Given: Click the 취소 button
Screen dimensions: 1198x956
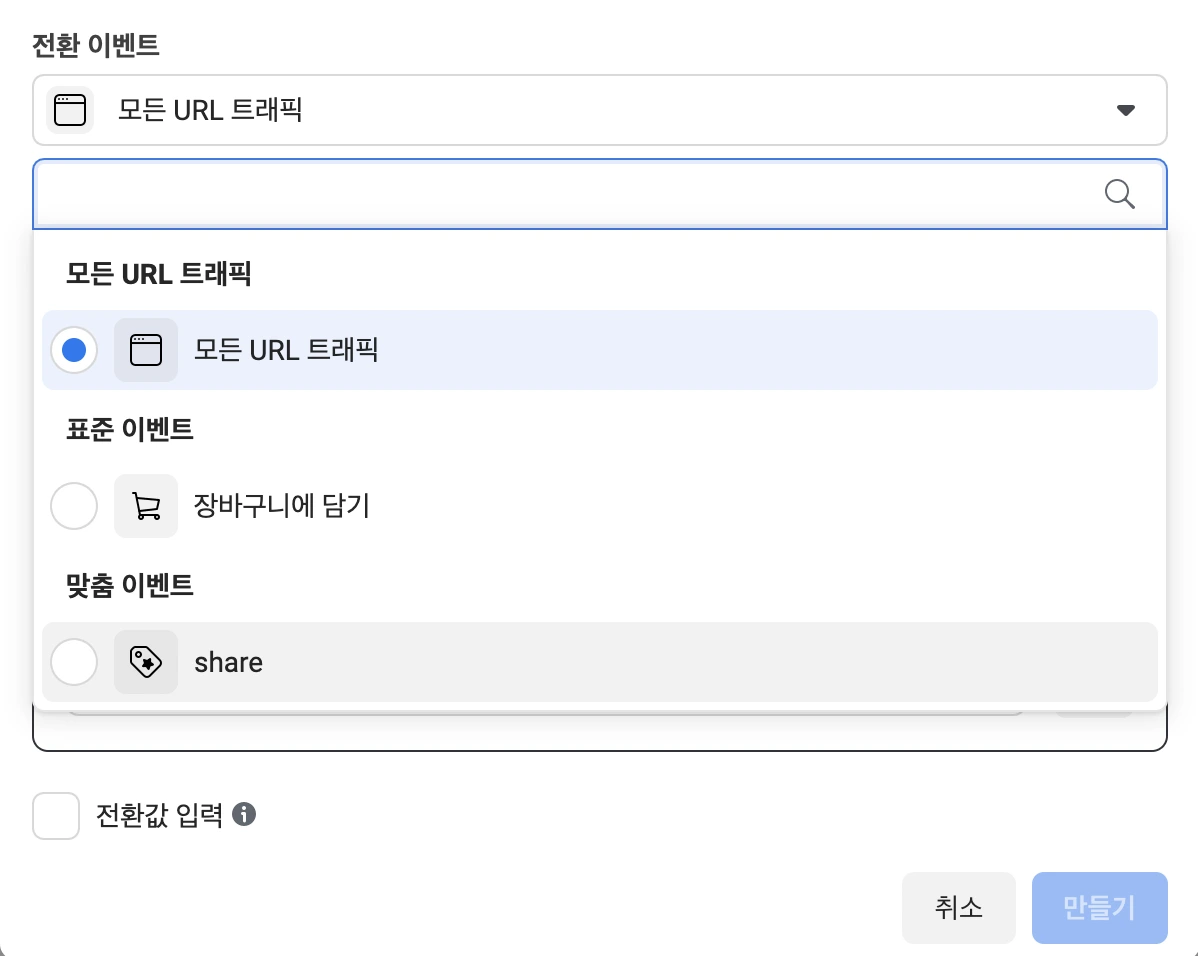Looking at the screenshot, I should pos(958,908).
